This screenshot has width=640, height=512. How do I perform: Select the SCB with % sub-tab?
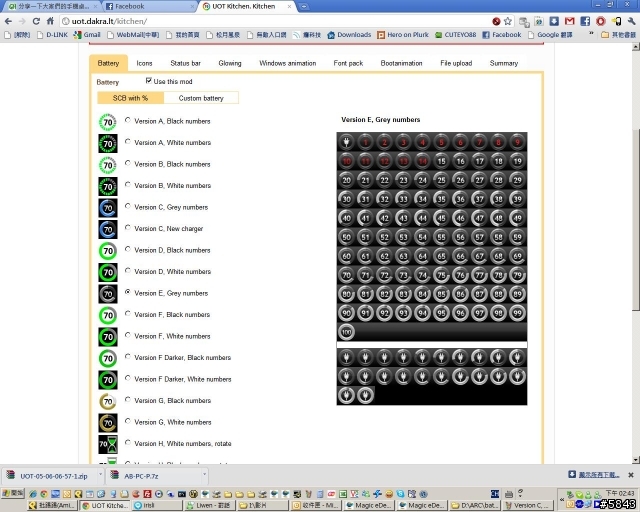(x=130, y=98)
